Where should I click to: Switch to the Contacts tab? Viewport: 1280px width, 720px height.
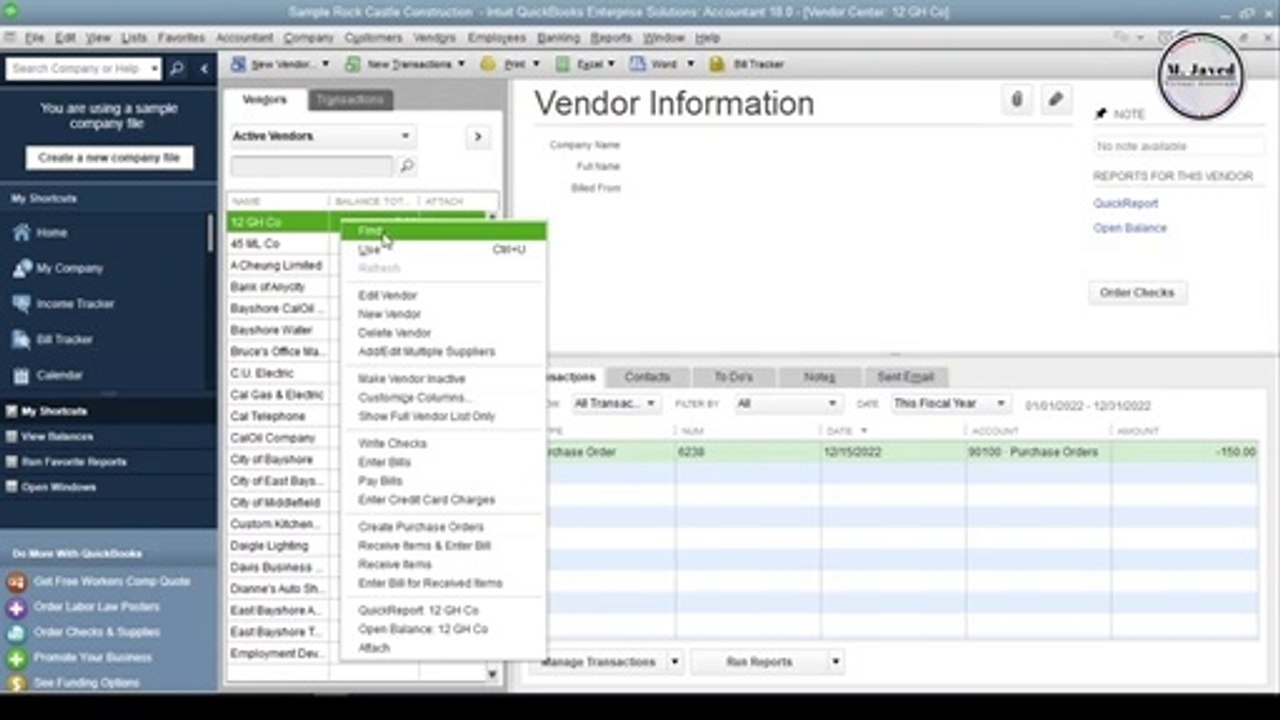(x=647, y=377)
